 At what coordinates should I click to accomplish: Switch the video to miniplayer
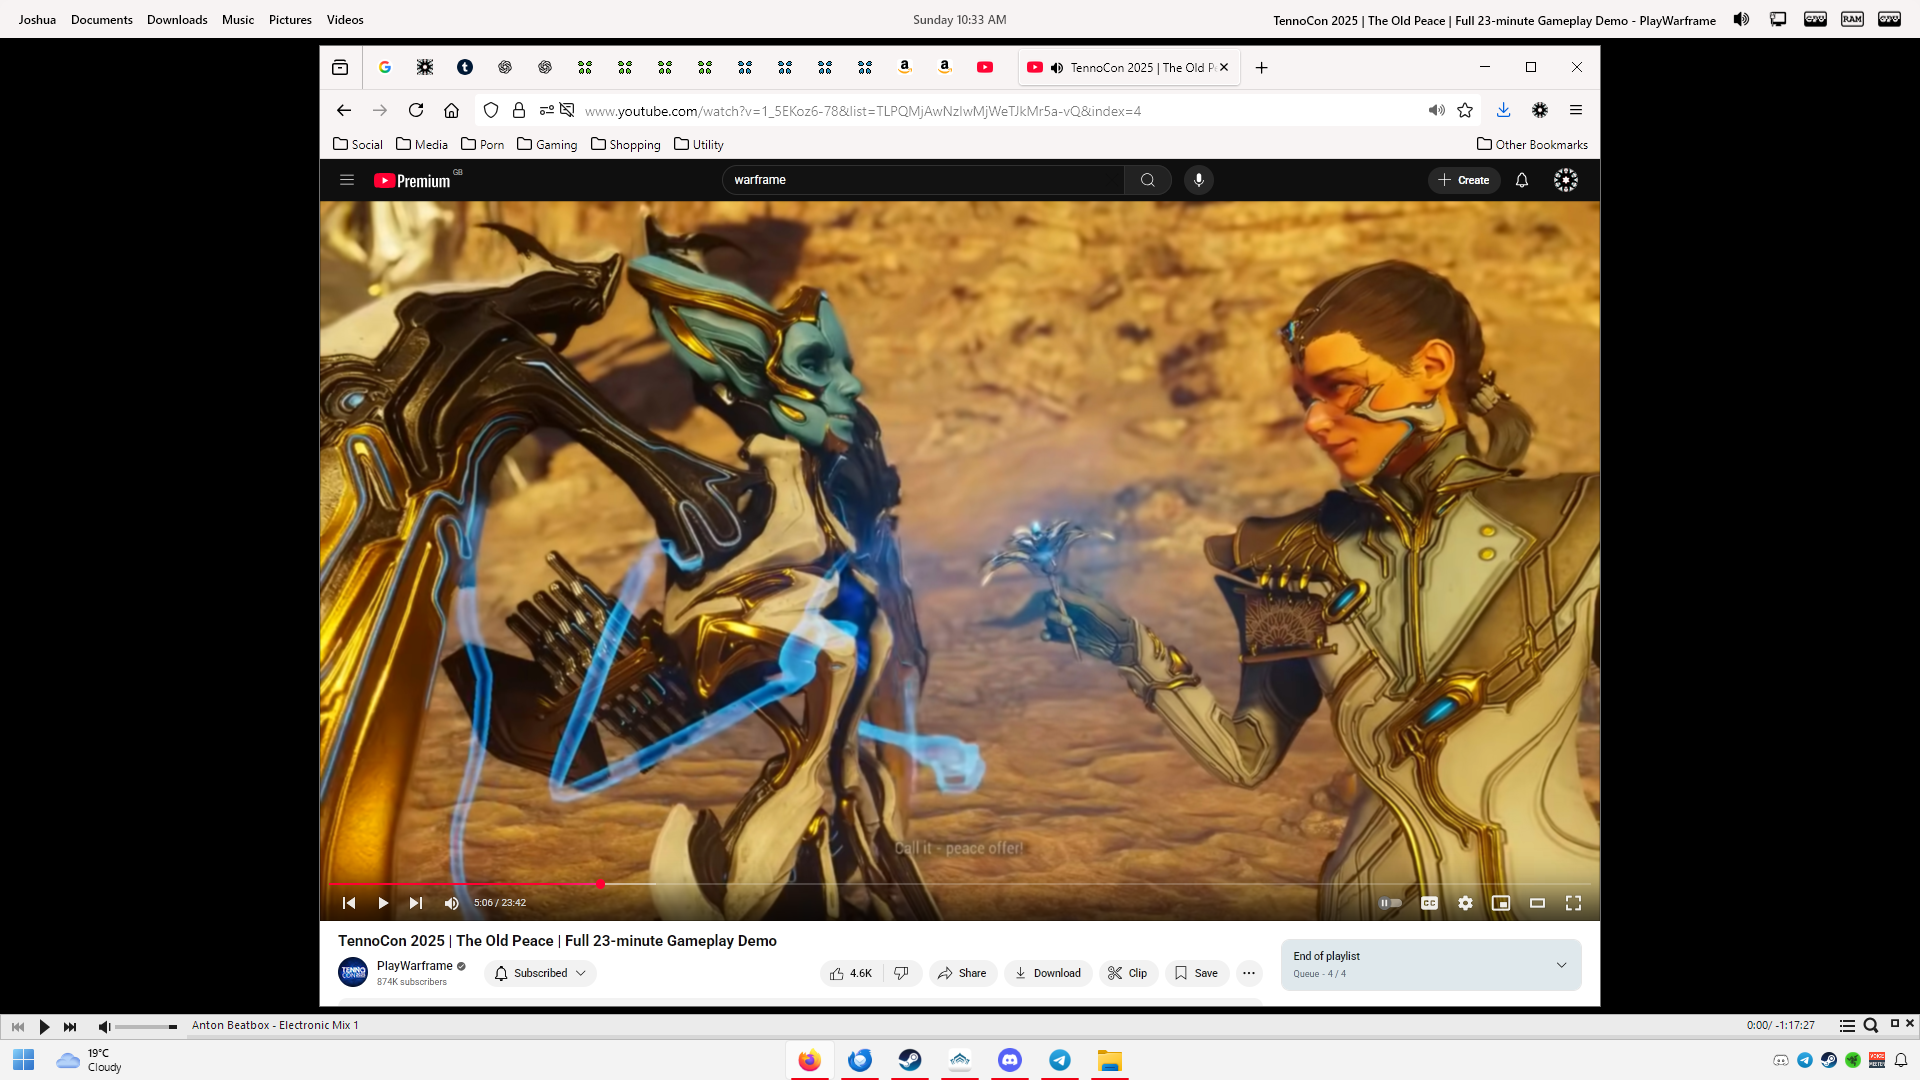(1501, 903)
